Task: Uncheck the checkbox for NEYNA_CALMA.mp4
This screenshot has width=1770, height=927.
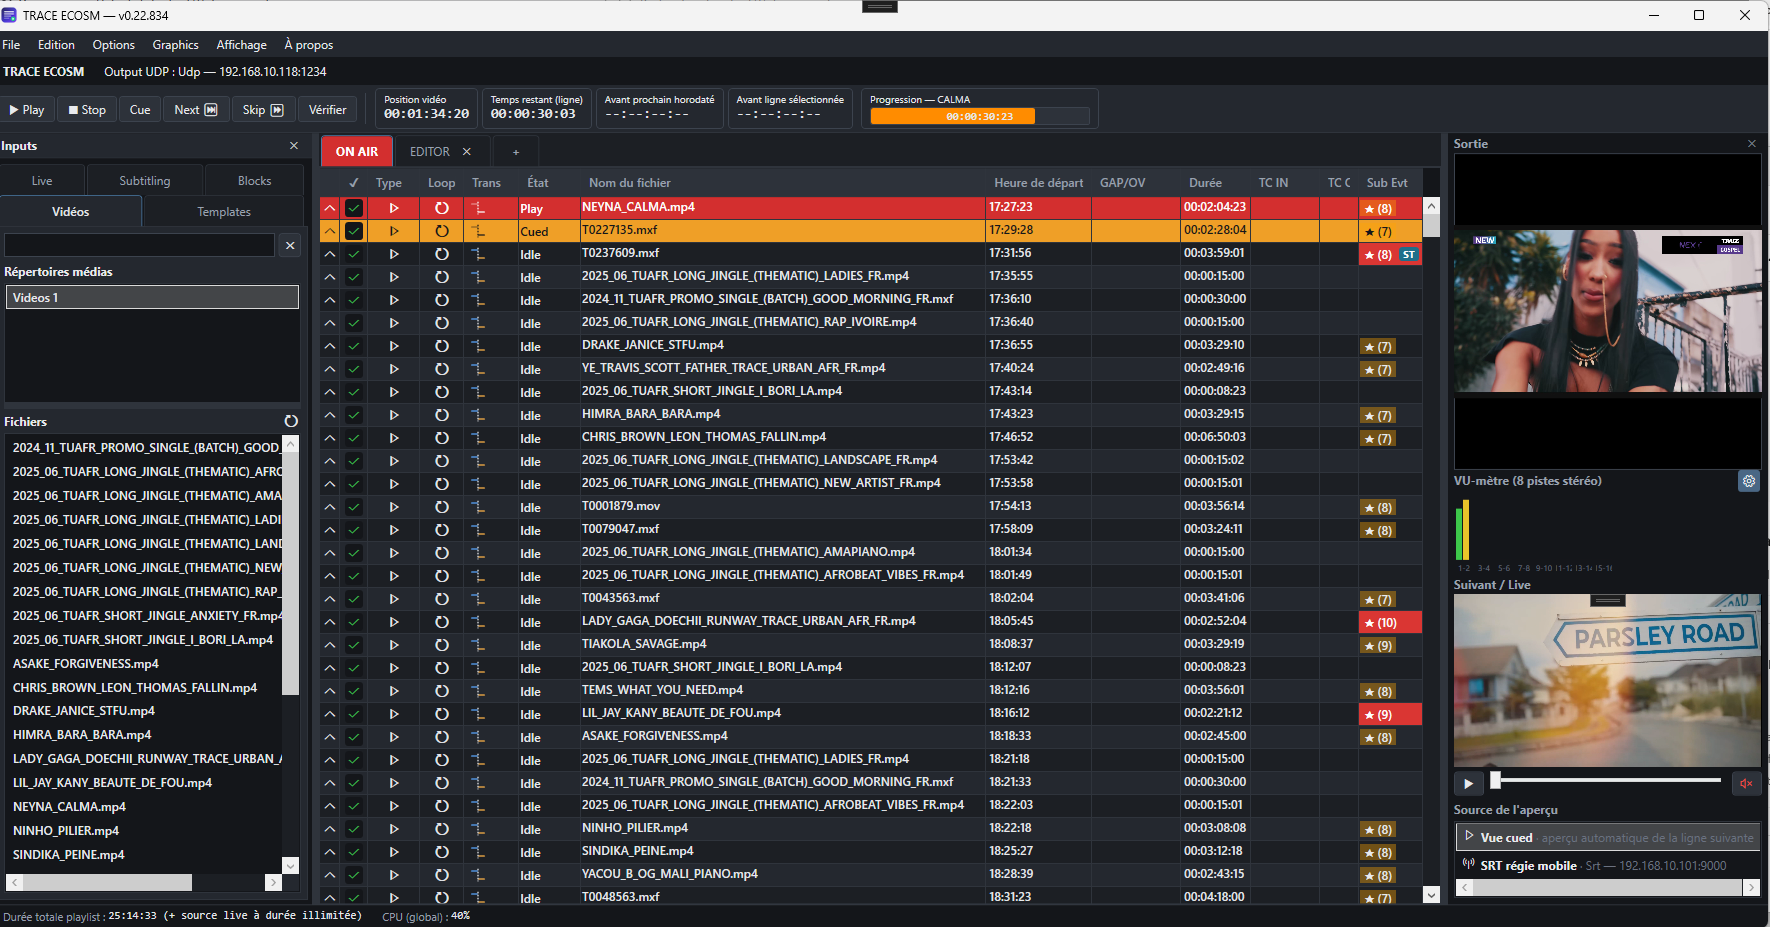Action: coord(354,208)
